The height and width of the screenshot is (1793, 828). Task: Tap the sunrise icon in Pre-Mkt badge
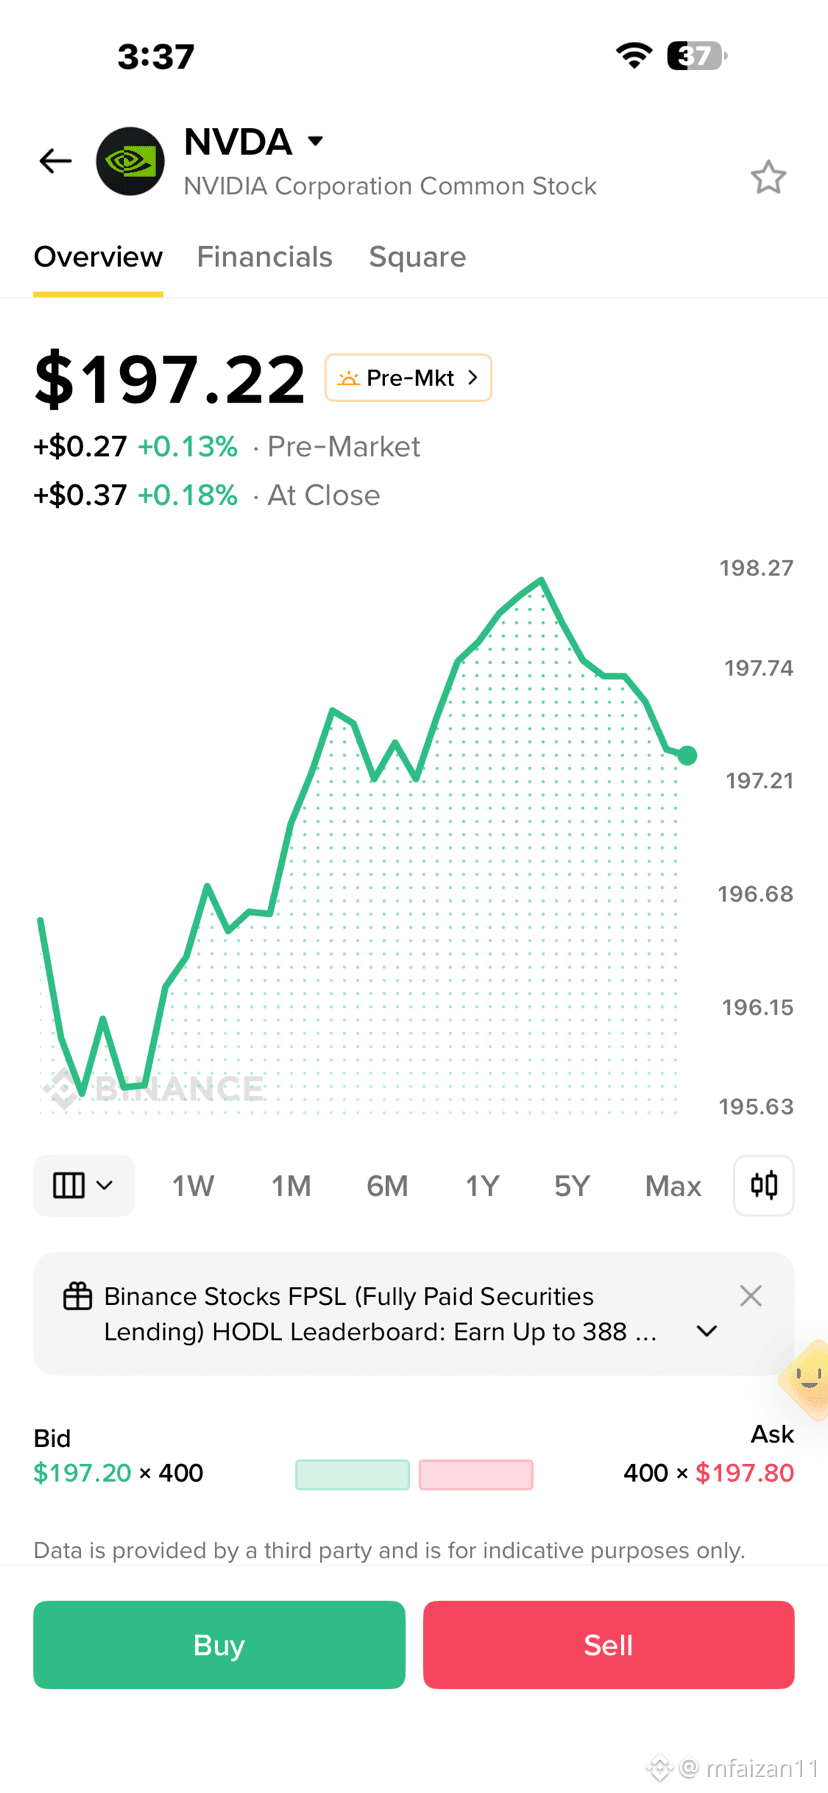[348, 378]
